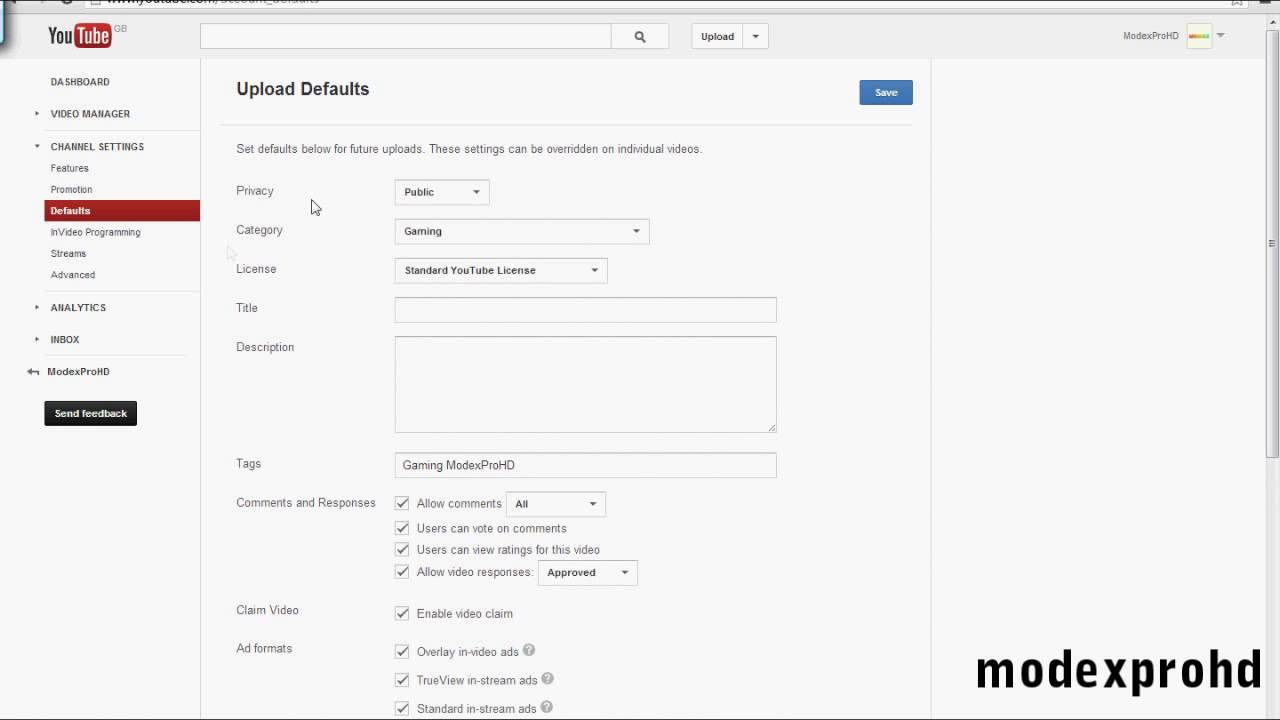1280x720 pixels.
Task: Click the YouTube logo
Action: (79, 36)
